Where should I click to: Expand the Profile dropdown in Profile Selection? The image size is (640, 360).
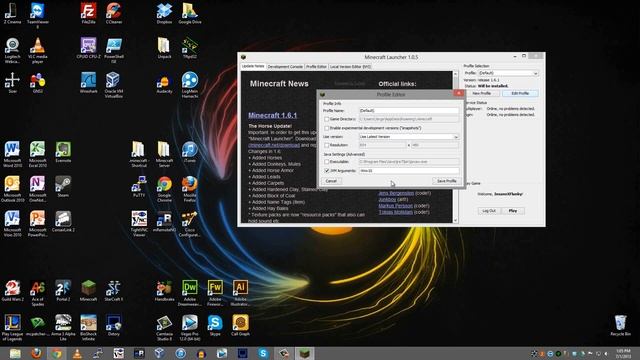508,73
